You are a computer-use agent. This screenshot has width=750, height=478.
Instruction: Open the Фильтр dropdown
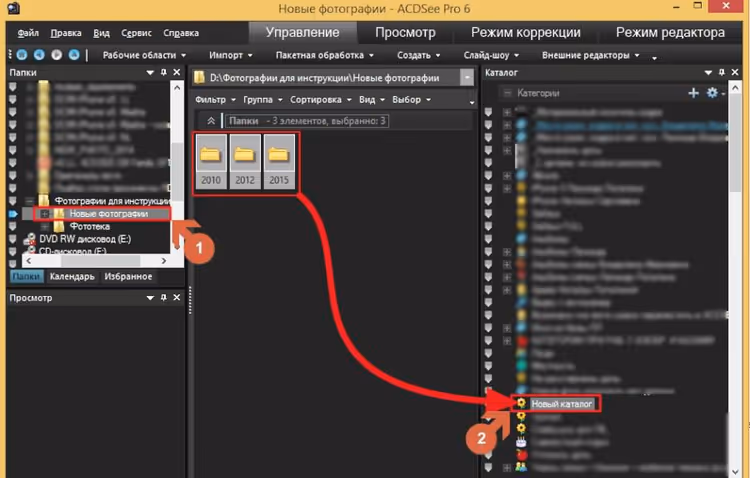click(215, 100)
